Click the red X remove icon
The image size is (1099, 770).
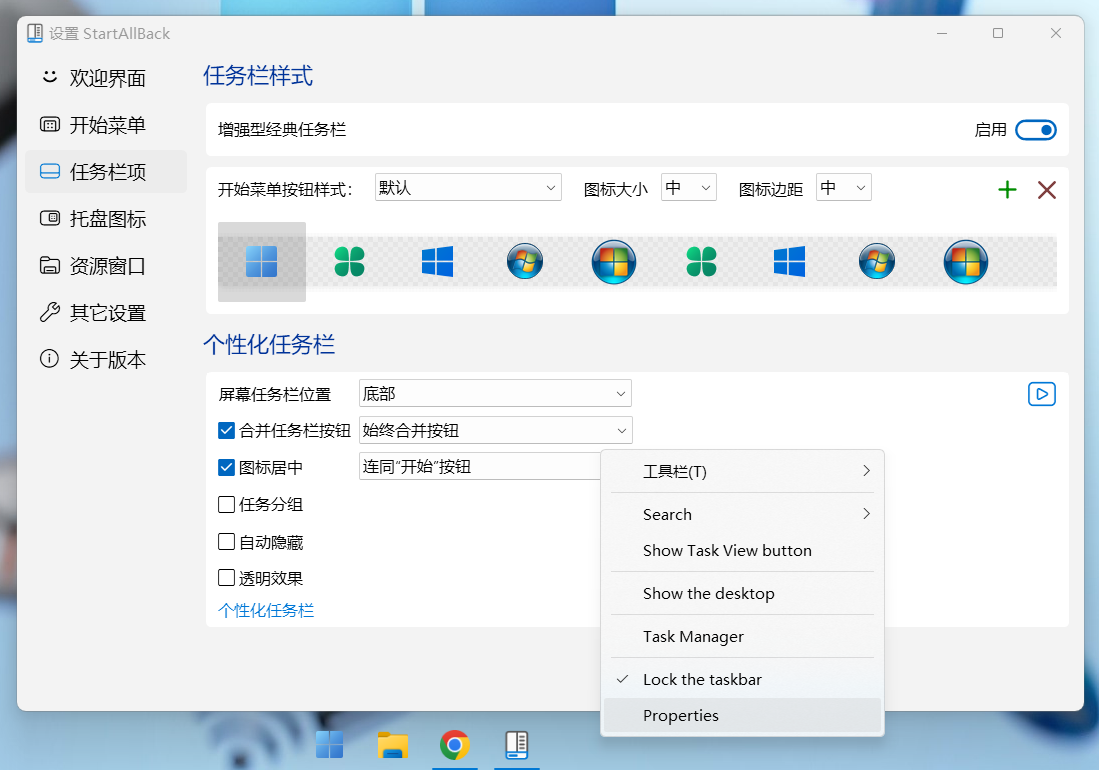pos(1046,189)
